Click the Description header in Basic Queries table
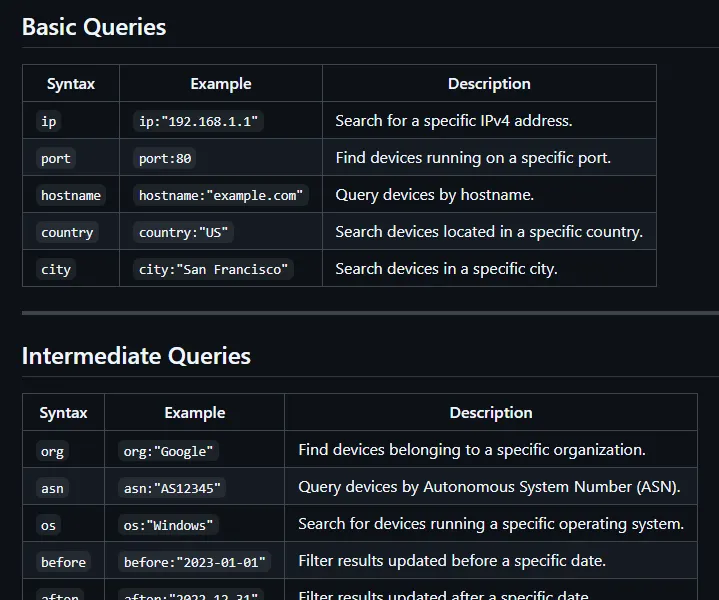The height and width of the screenshot is (600, 719). point(489,84)
